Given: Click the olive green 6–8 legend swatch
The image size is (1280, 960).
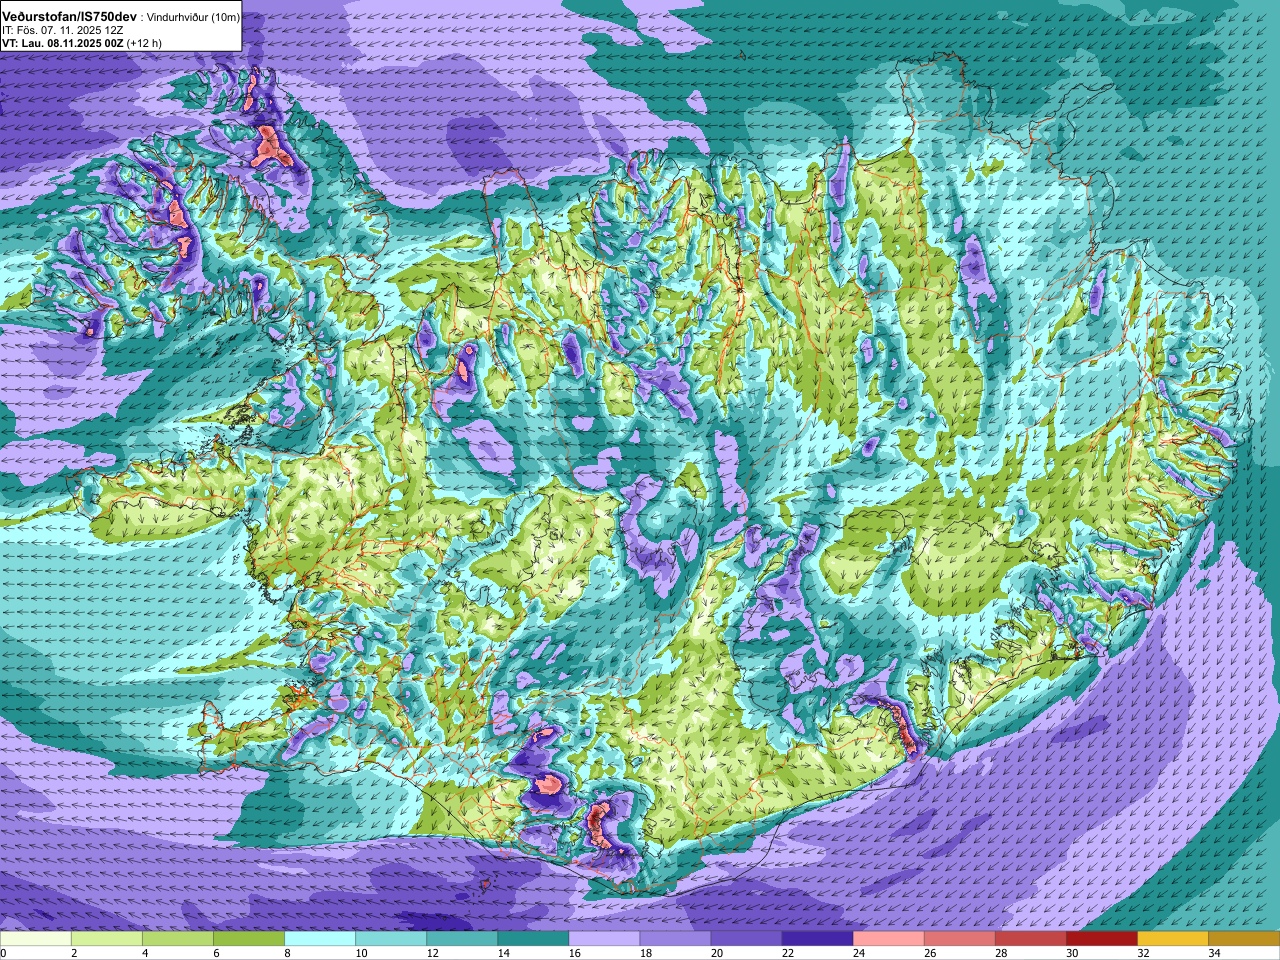Looking at the screenshot, I should [249, 939].
